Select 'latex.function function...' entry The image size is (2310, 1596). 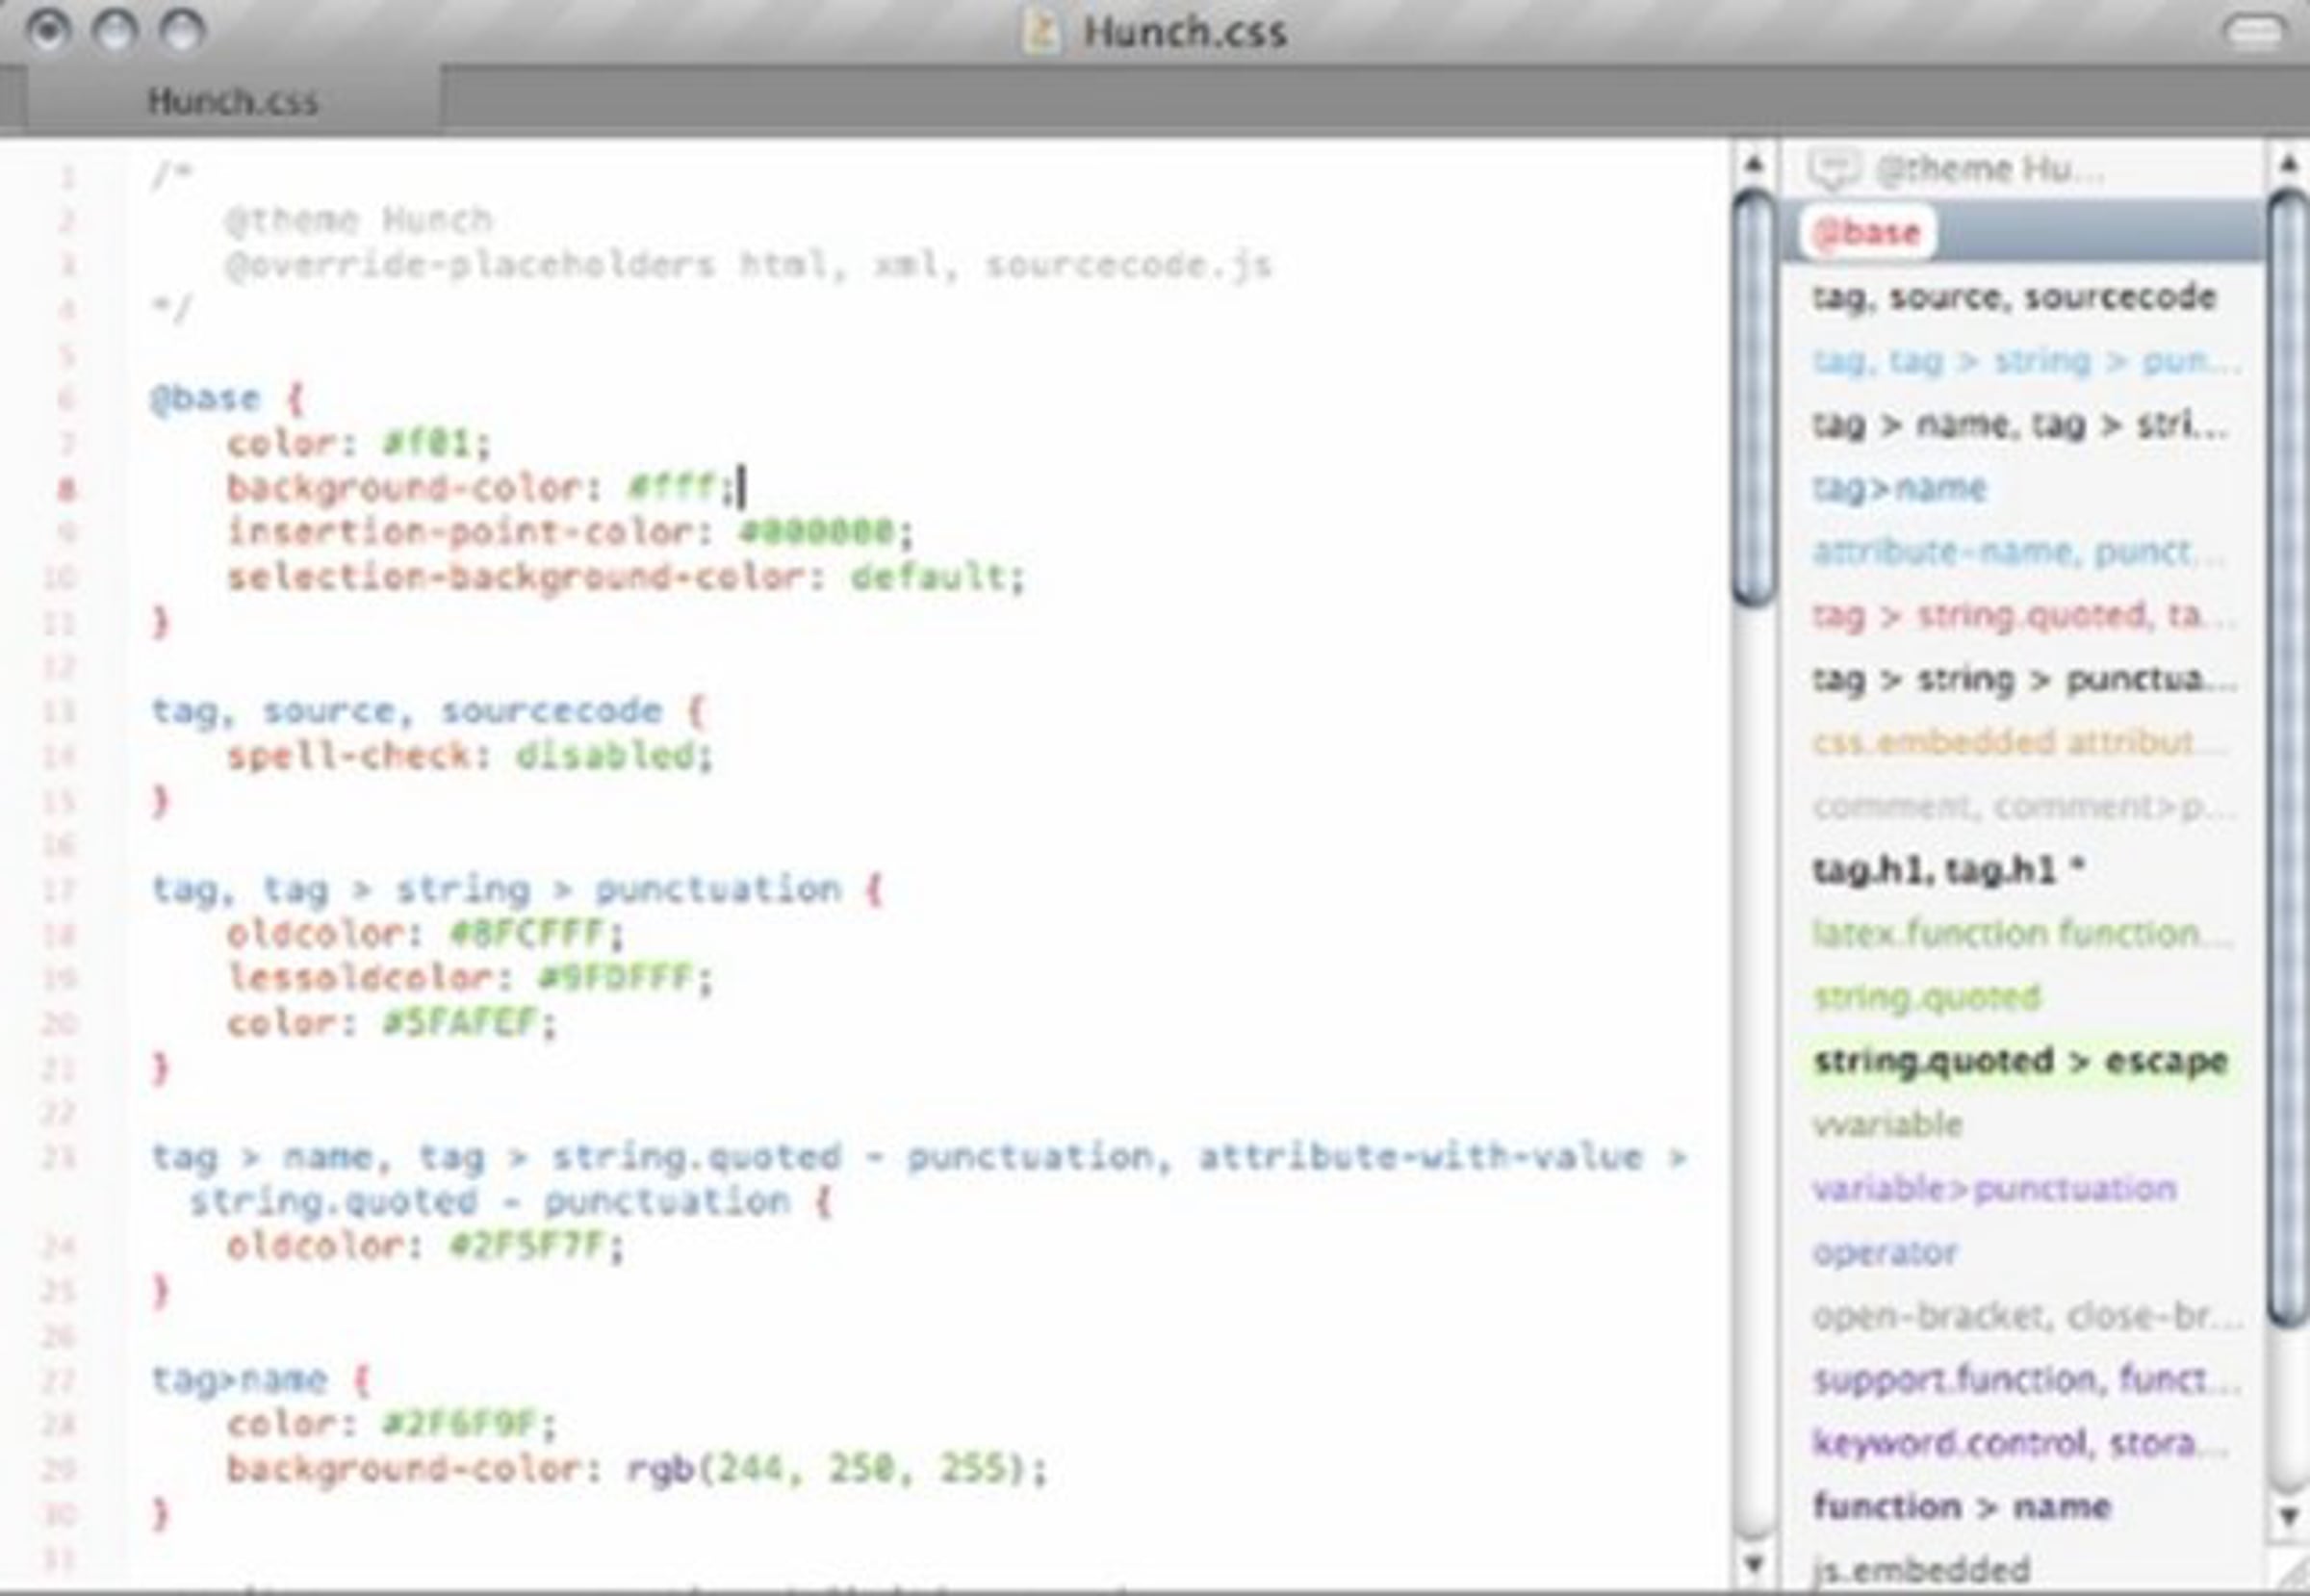click(2022, 934)
